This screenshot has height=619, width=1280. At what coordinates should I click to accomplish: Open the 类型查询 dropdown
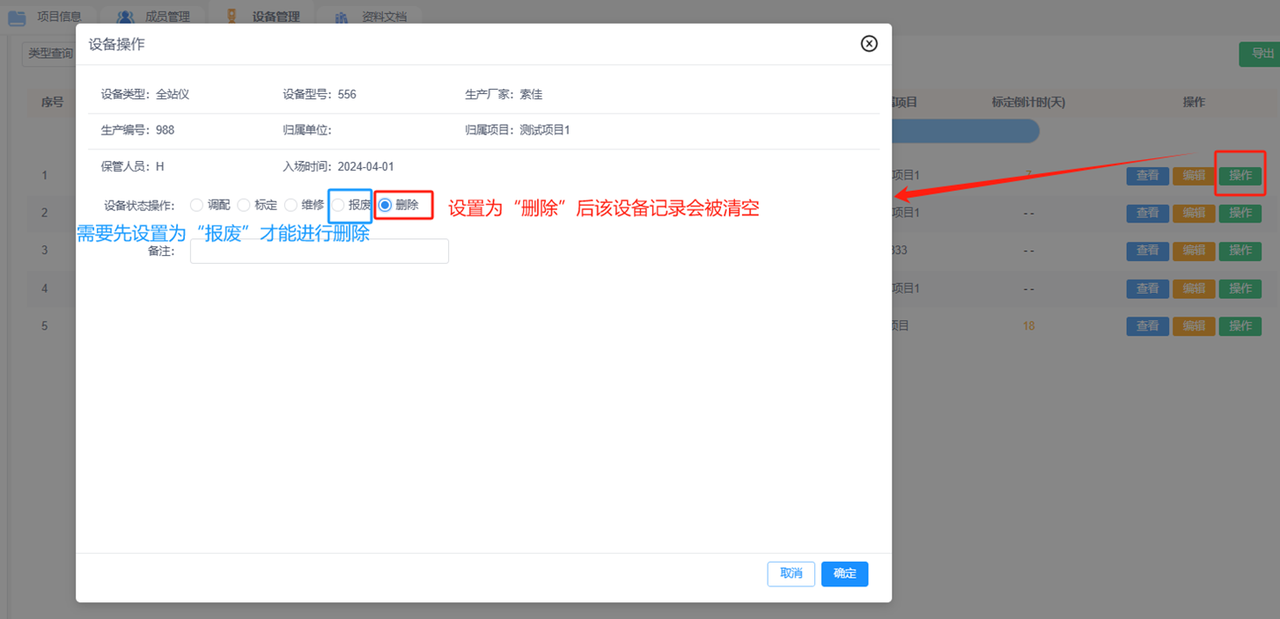click(x=49, y=54)
